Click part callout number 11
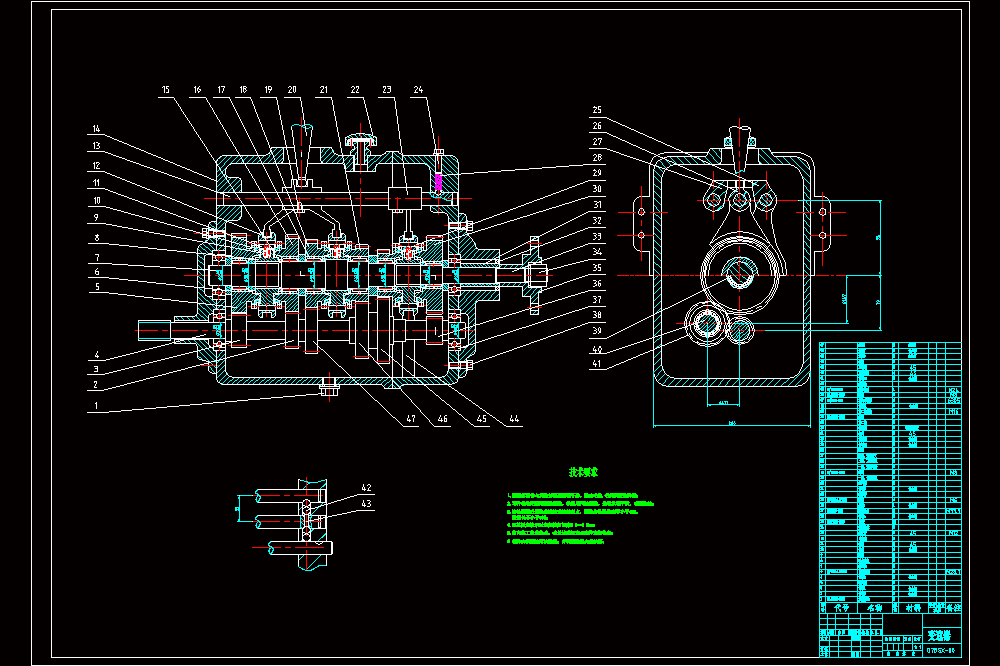 click(96, 183)
